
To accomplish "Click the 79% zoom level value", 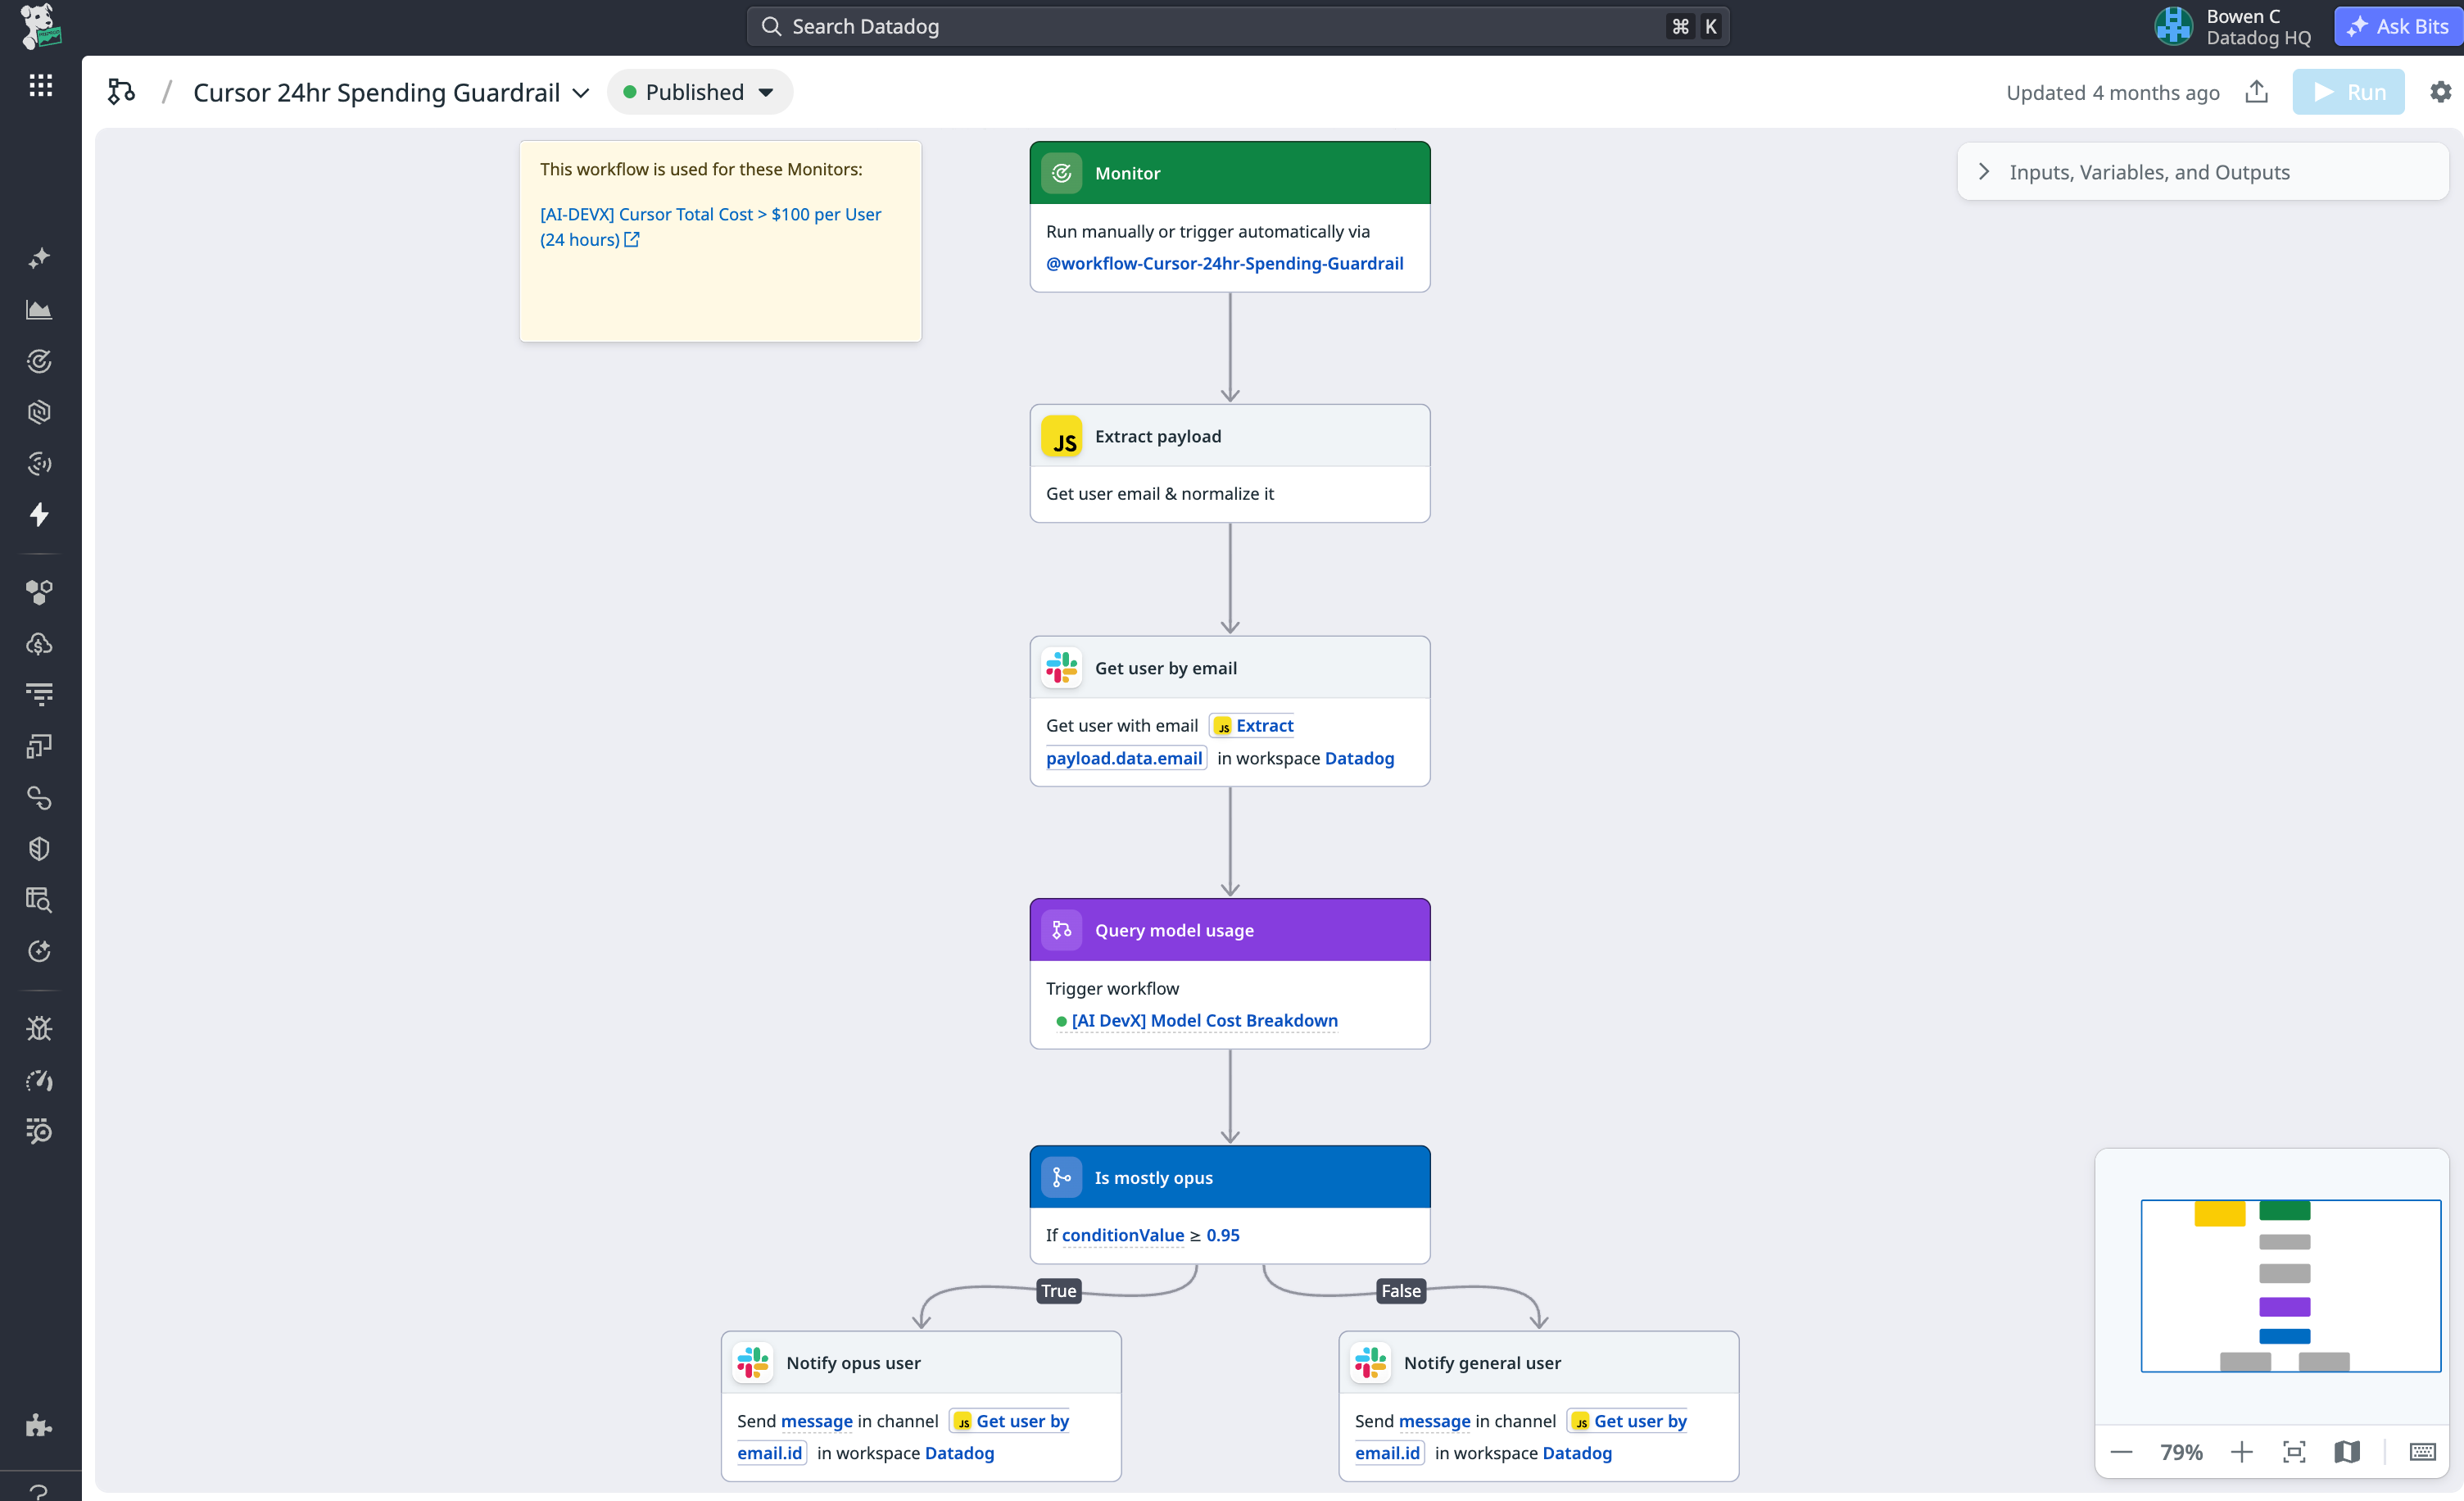I will (x=2181, y=1452).
